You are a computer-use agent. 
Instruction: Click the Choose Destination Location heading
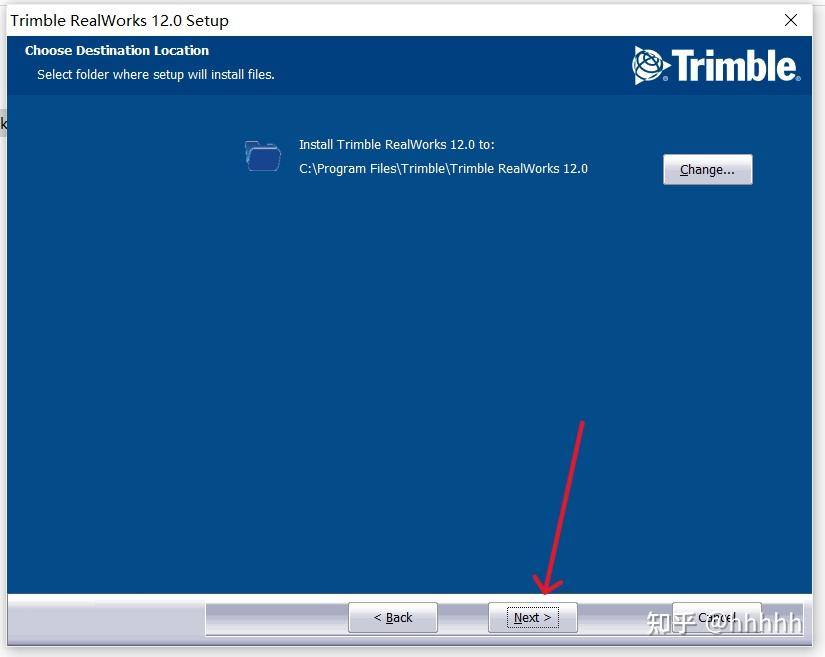coord(116,50)
